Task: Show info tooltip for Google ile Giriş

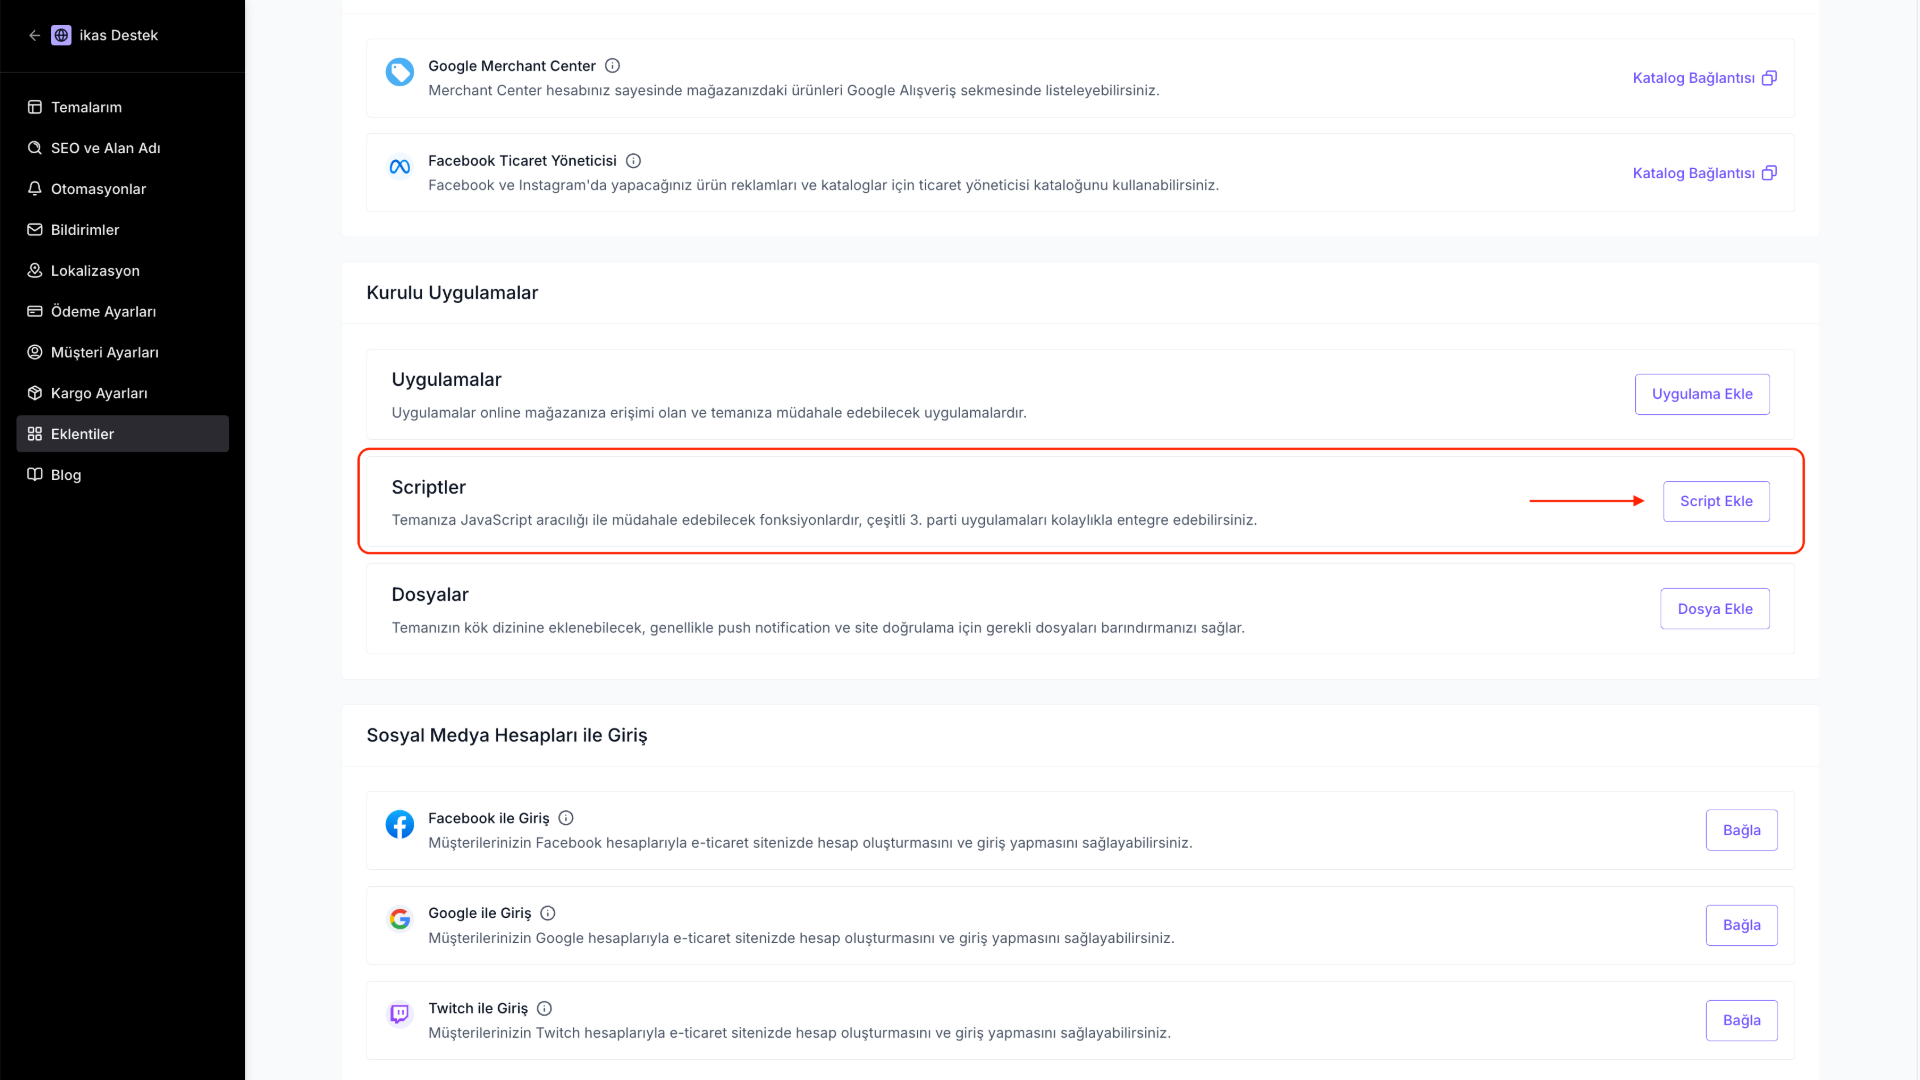Action: point(548,913)
